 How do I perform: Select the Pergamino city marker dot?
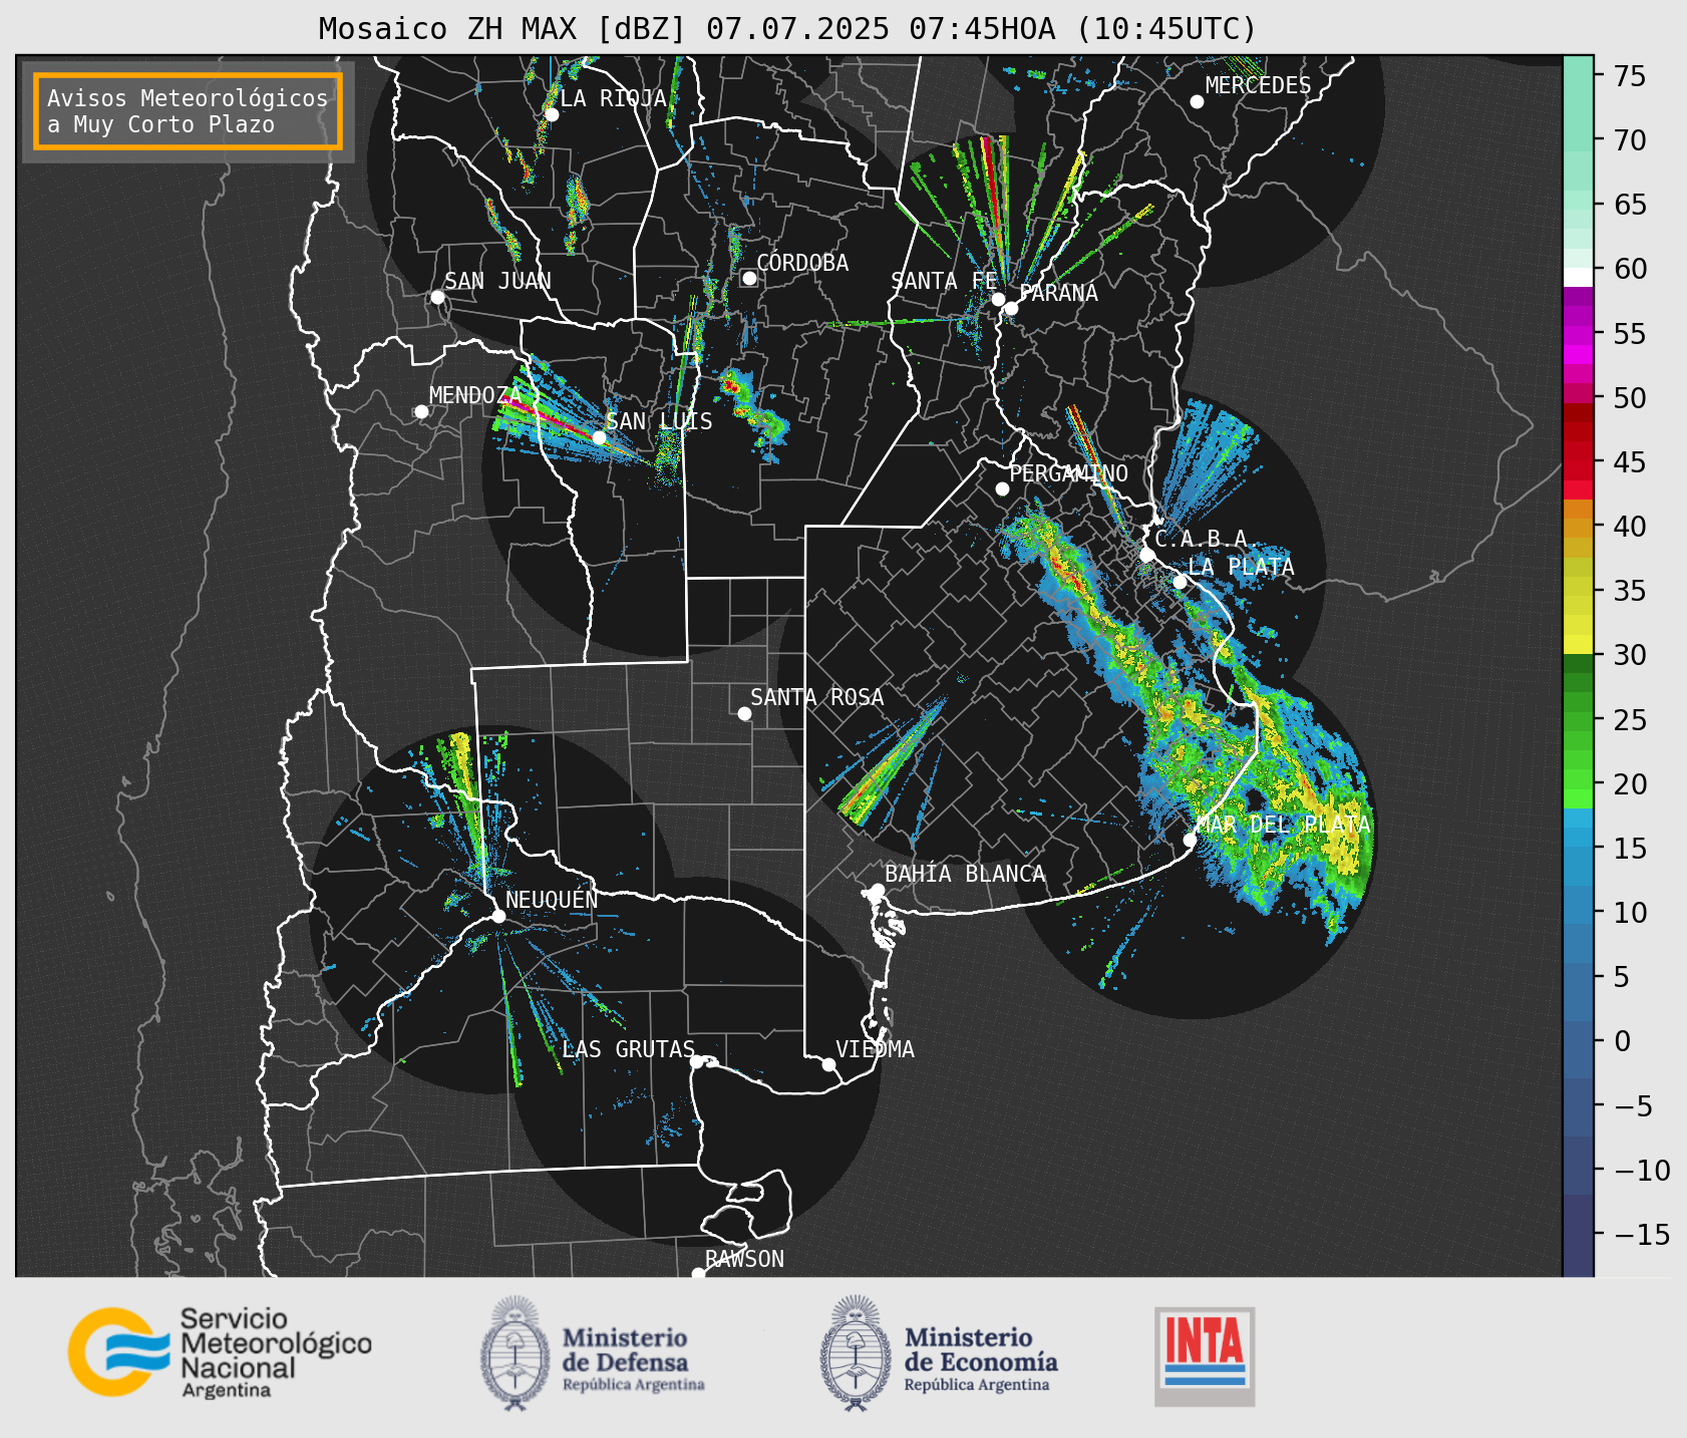click(1002, 489)
